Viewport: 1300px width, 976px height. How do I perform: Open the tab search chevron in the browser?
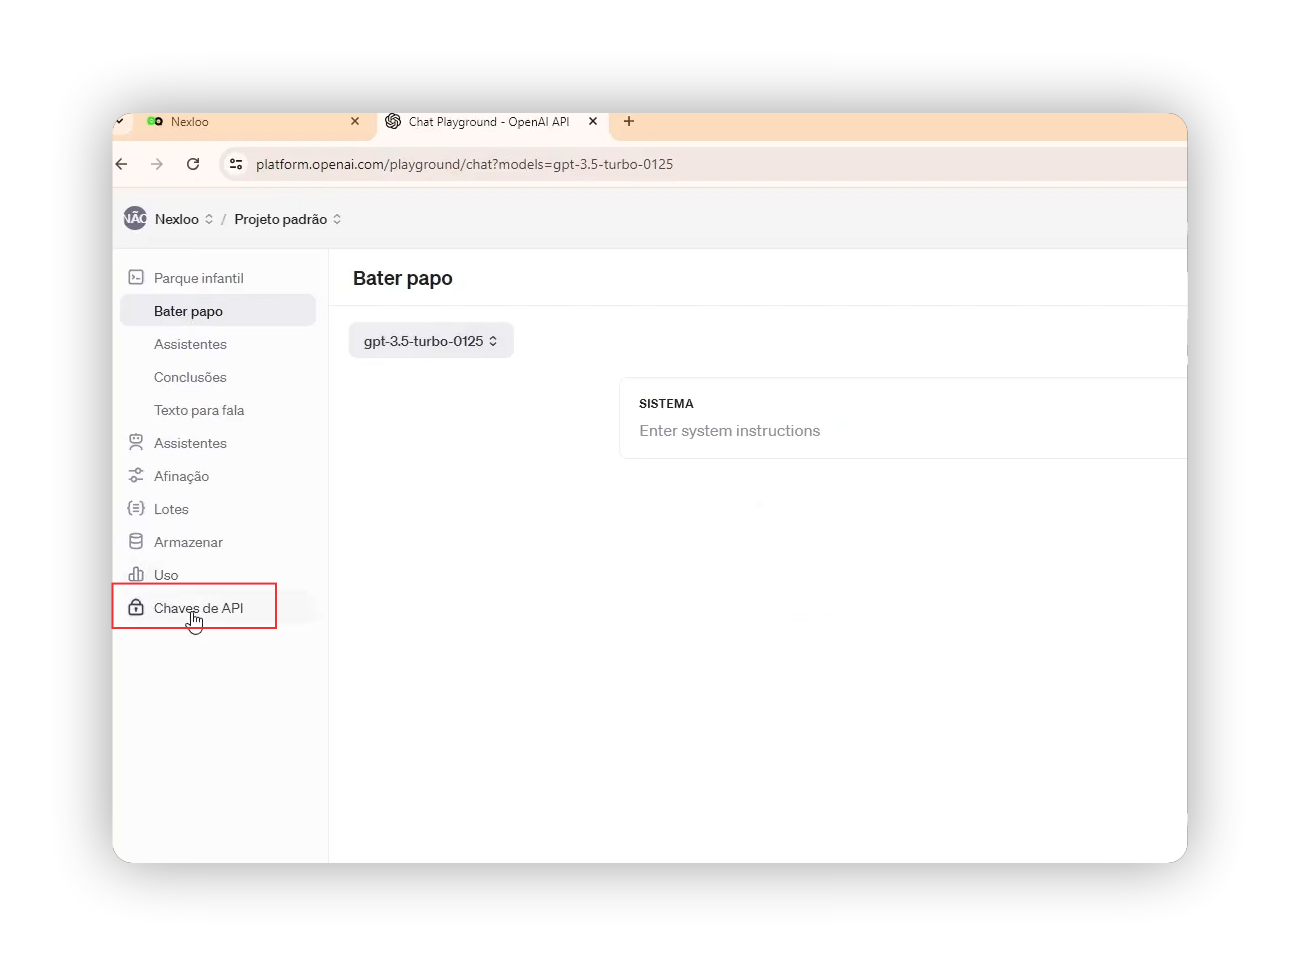coord(119,121)
